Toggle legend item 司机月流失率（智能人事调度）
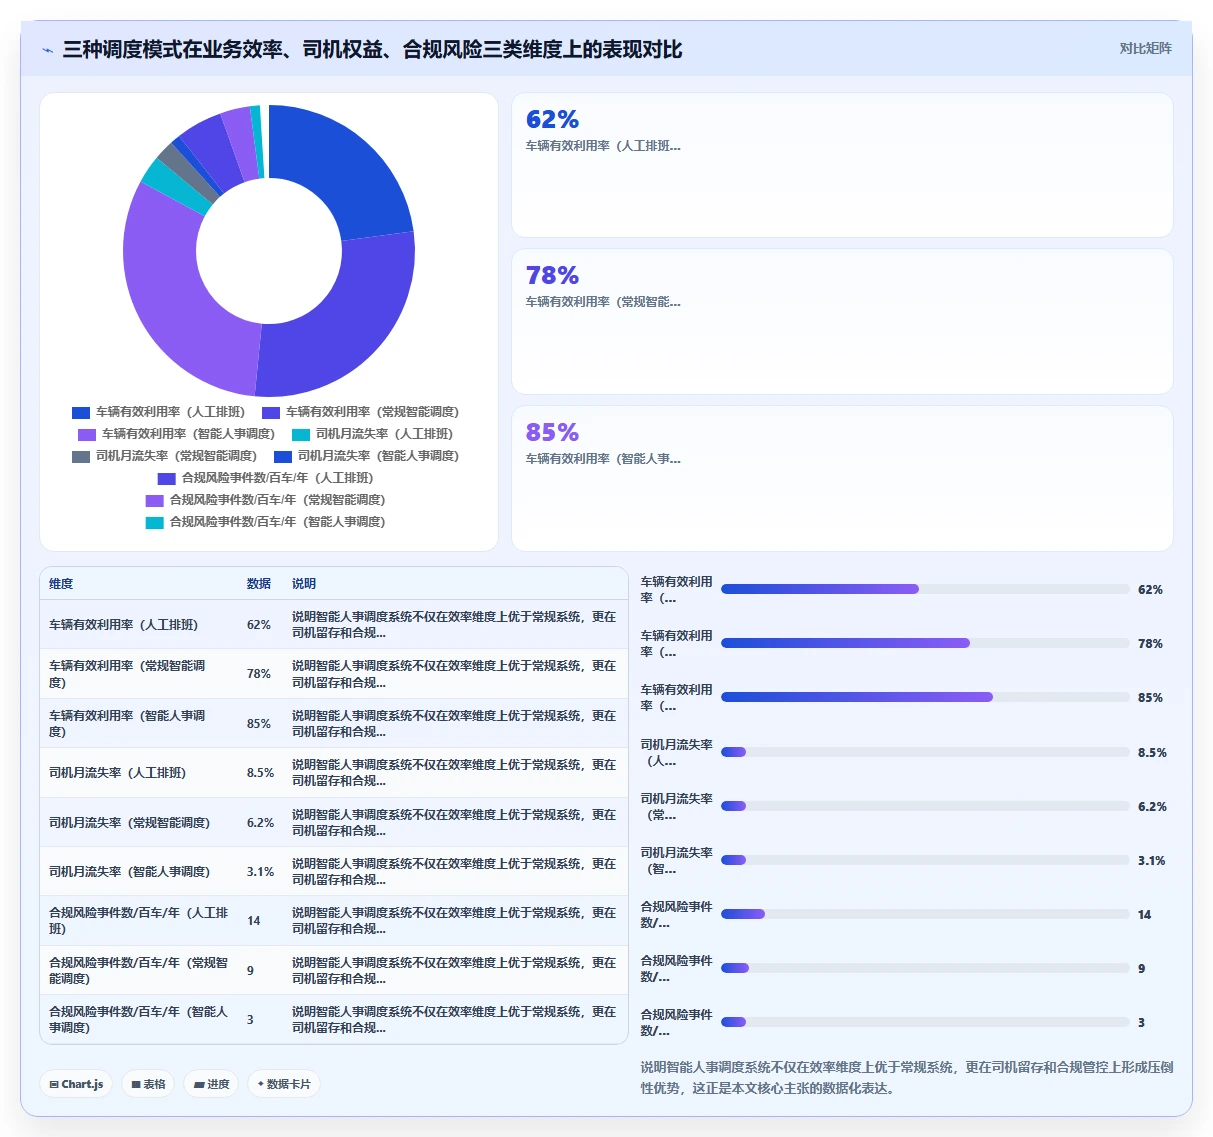 pyautogui.click(x=366, y=456)
